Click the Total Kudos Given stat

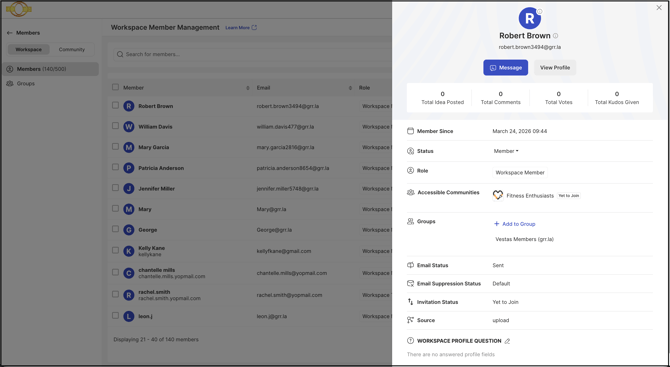617,98
